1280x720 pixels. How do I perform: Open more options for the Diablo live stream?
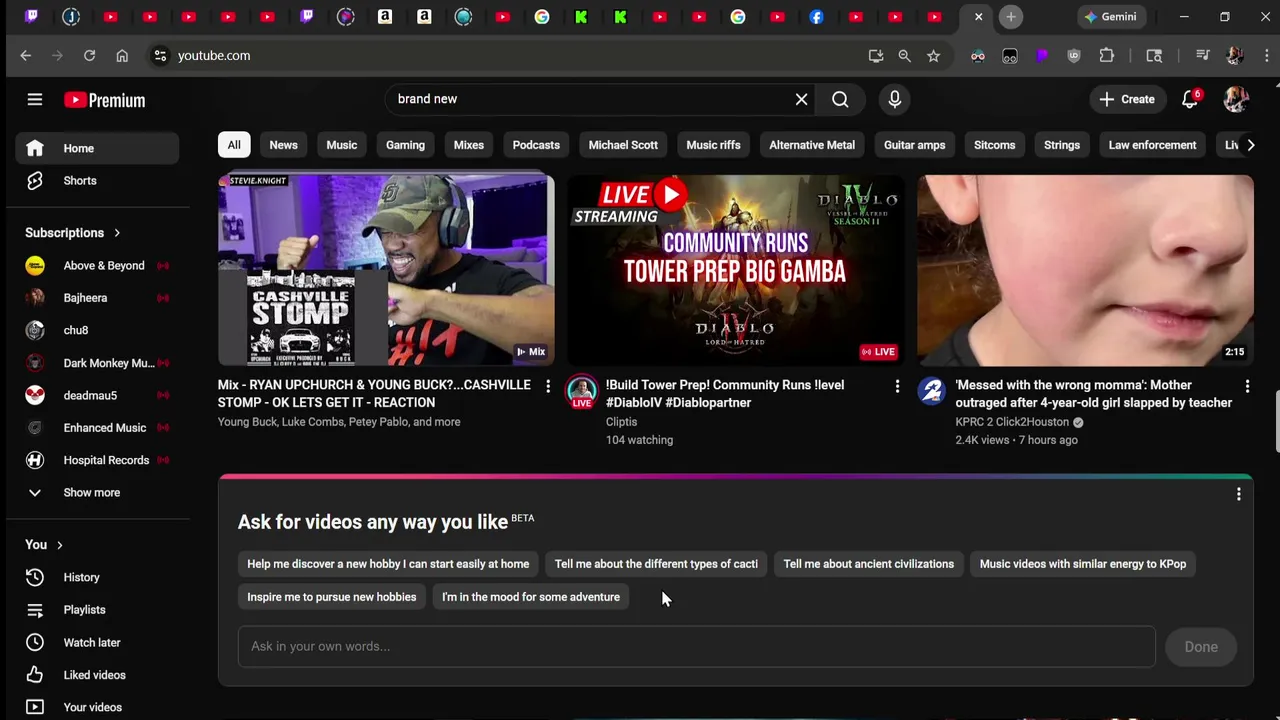[x=897, y=386]
